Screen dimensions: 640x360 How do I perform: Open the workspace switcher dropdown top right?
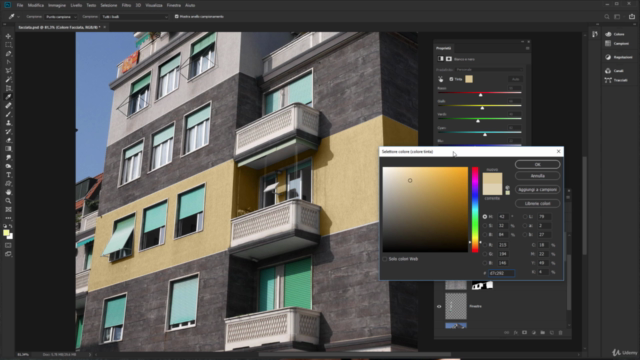(x=618, y=17)
